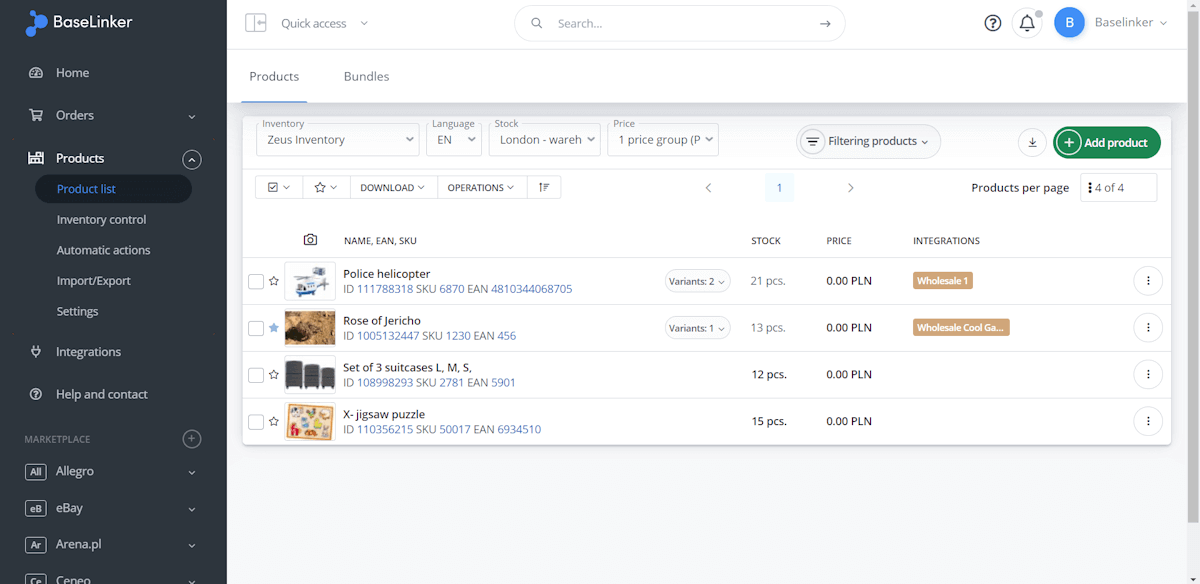Open three-dot menu for Rose of Jericho

[1148, 327]
